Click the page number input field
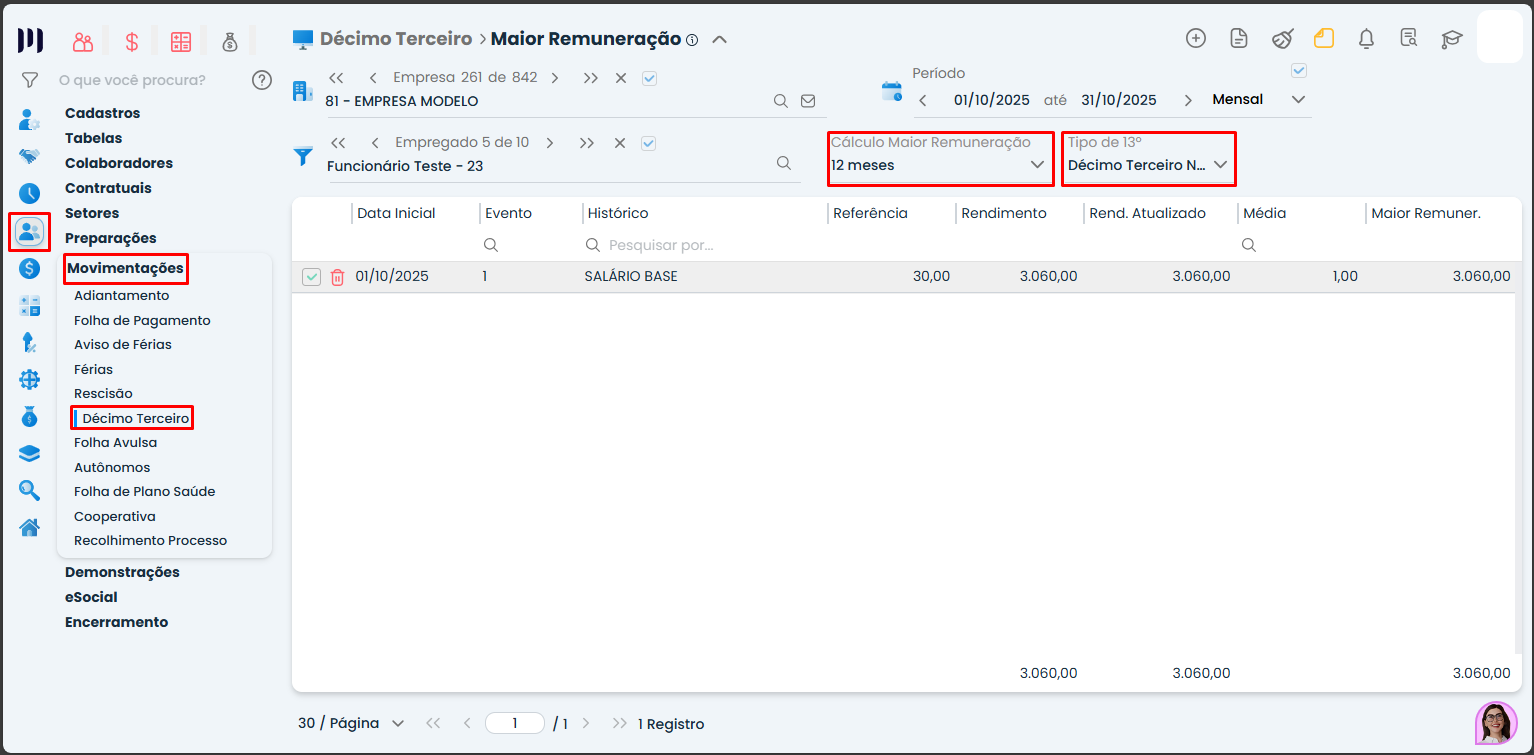 coord(515,723)
